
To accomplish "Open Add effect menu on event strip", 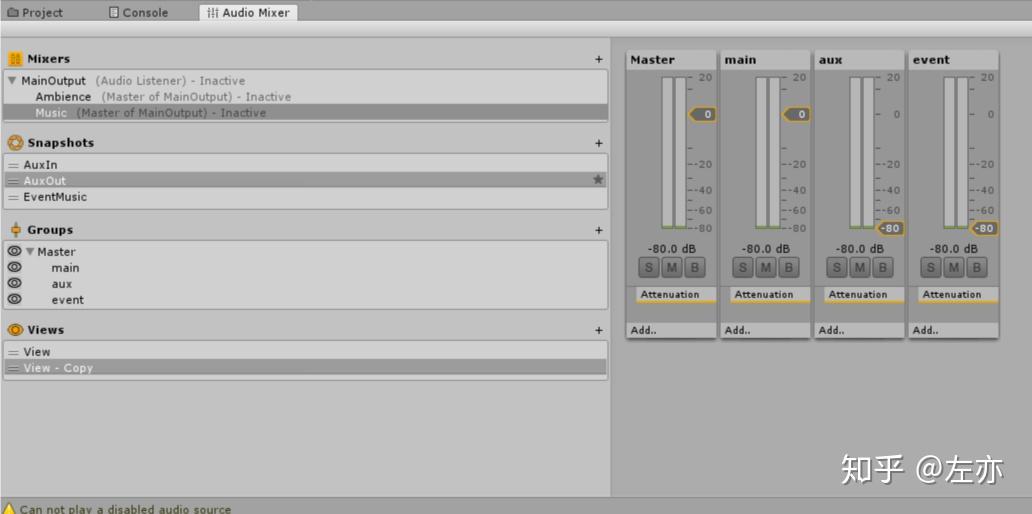I will (x=954, y=330).
